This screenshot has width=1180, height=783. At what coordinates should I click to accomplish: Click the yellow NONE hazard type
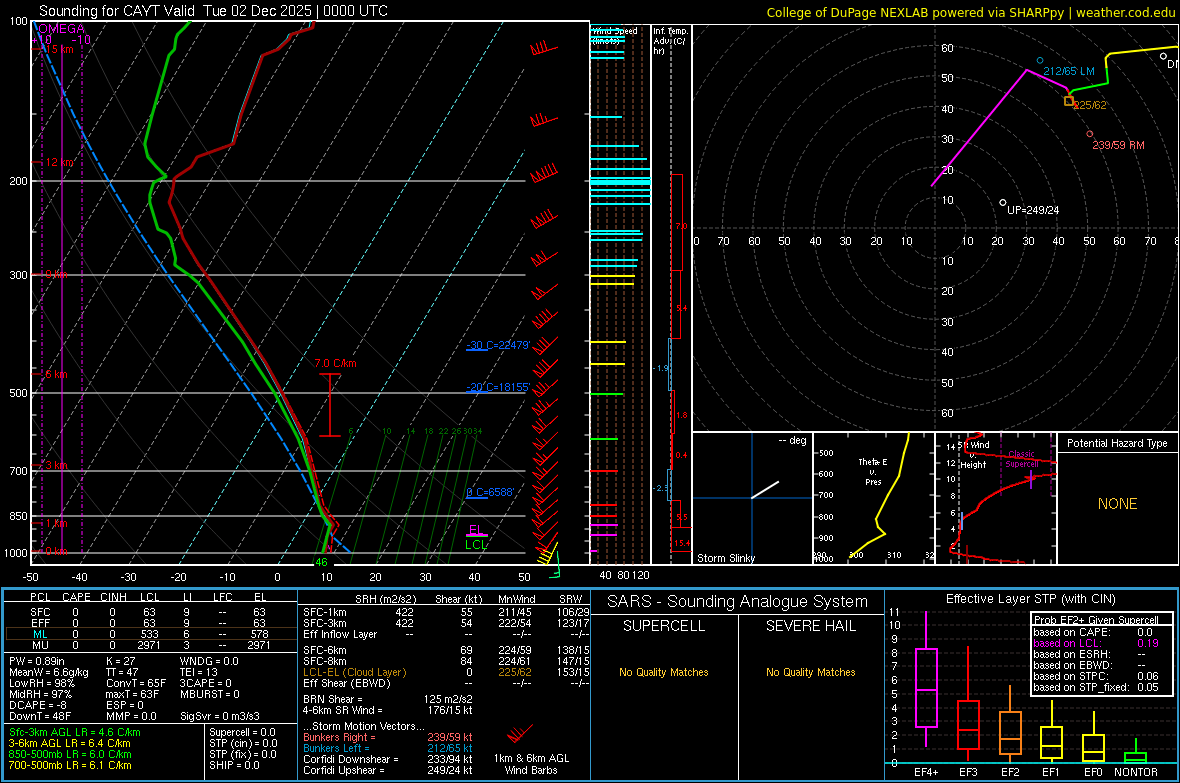click(1117, 504)
